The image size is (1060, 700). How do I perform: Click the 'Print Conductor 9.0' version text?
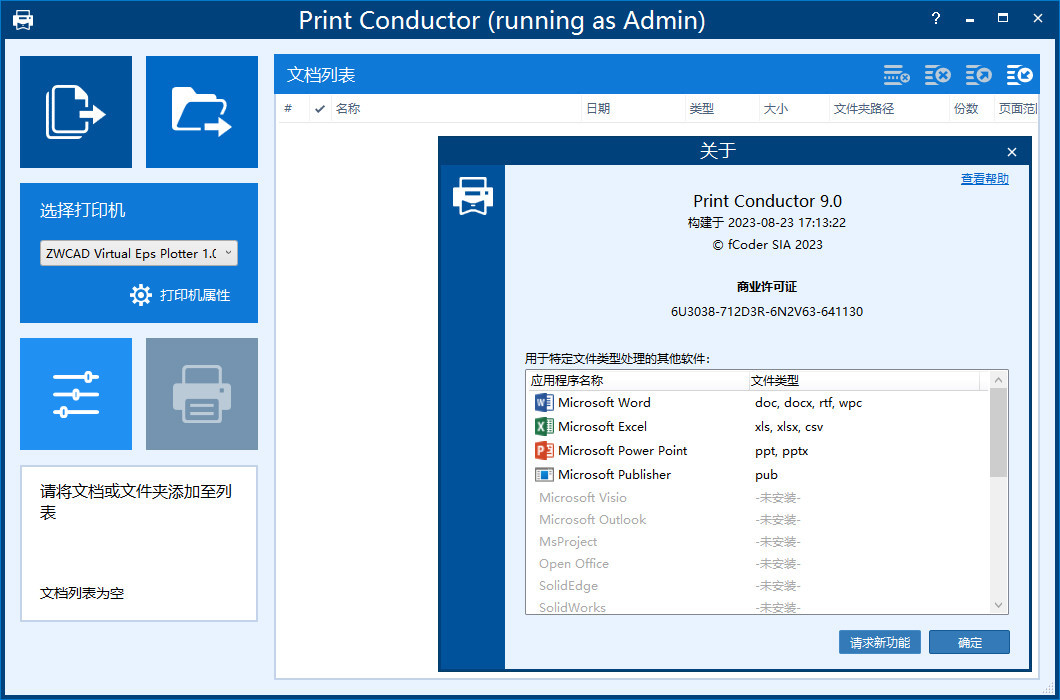767,201
